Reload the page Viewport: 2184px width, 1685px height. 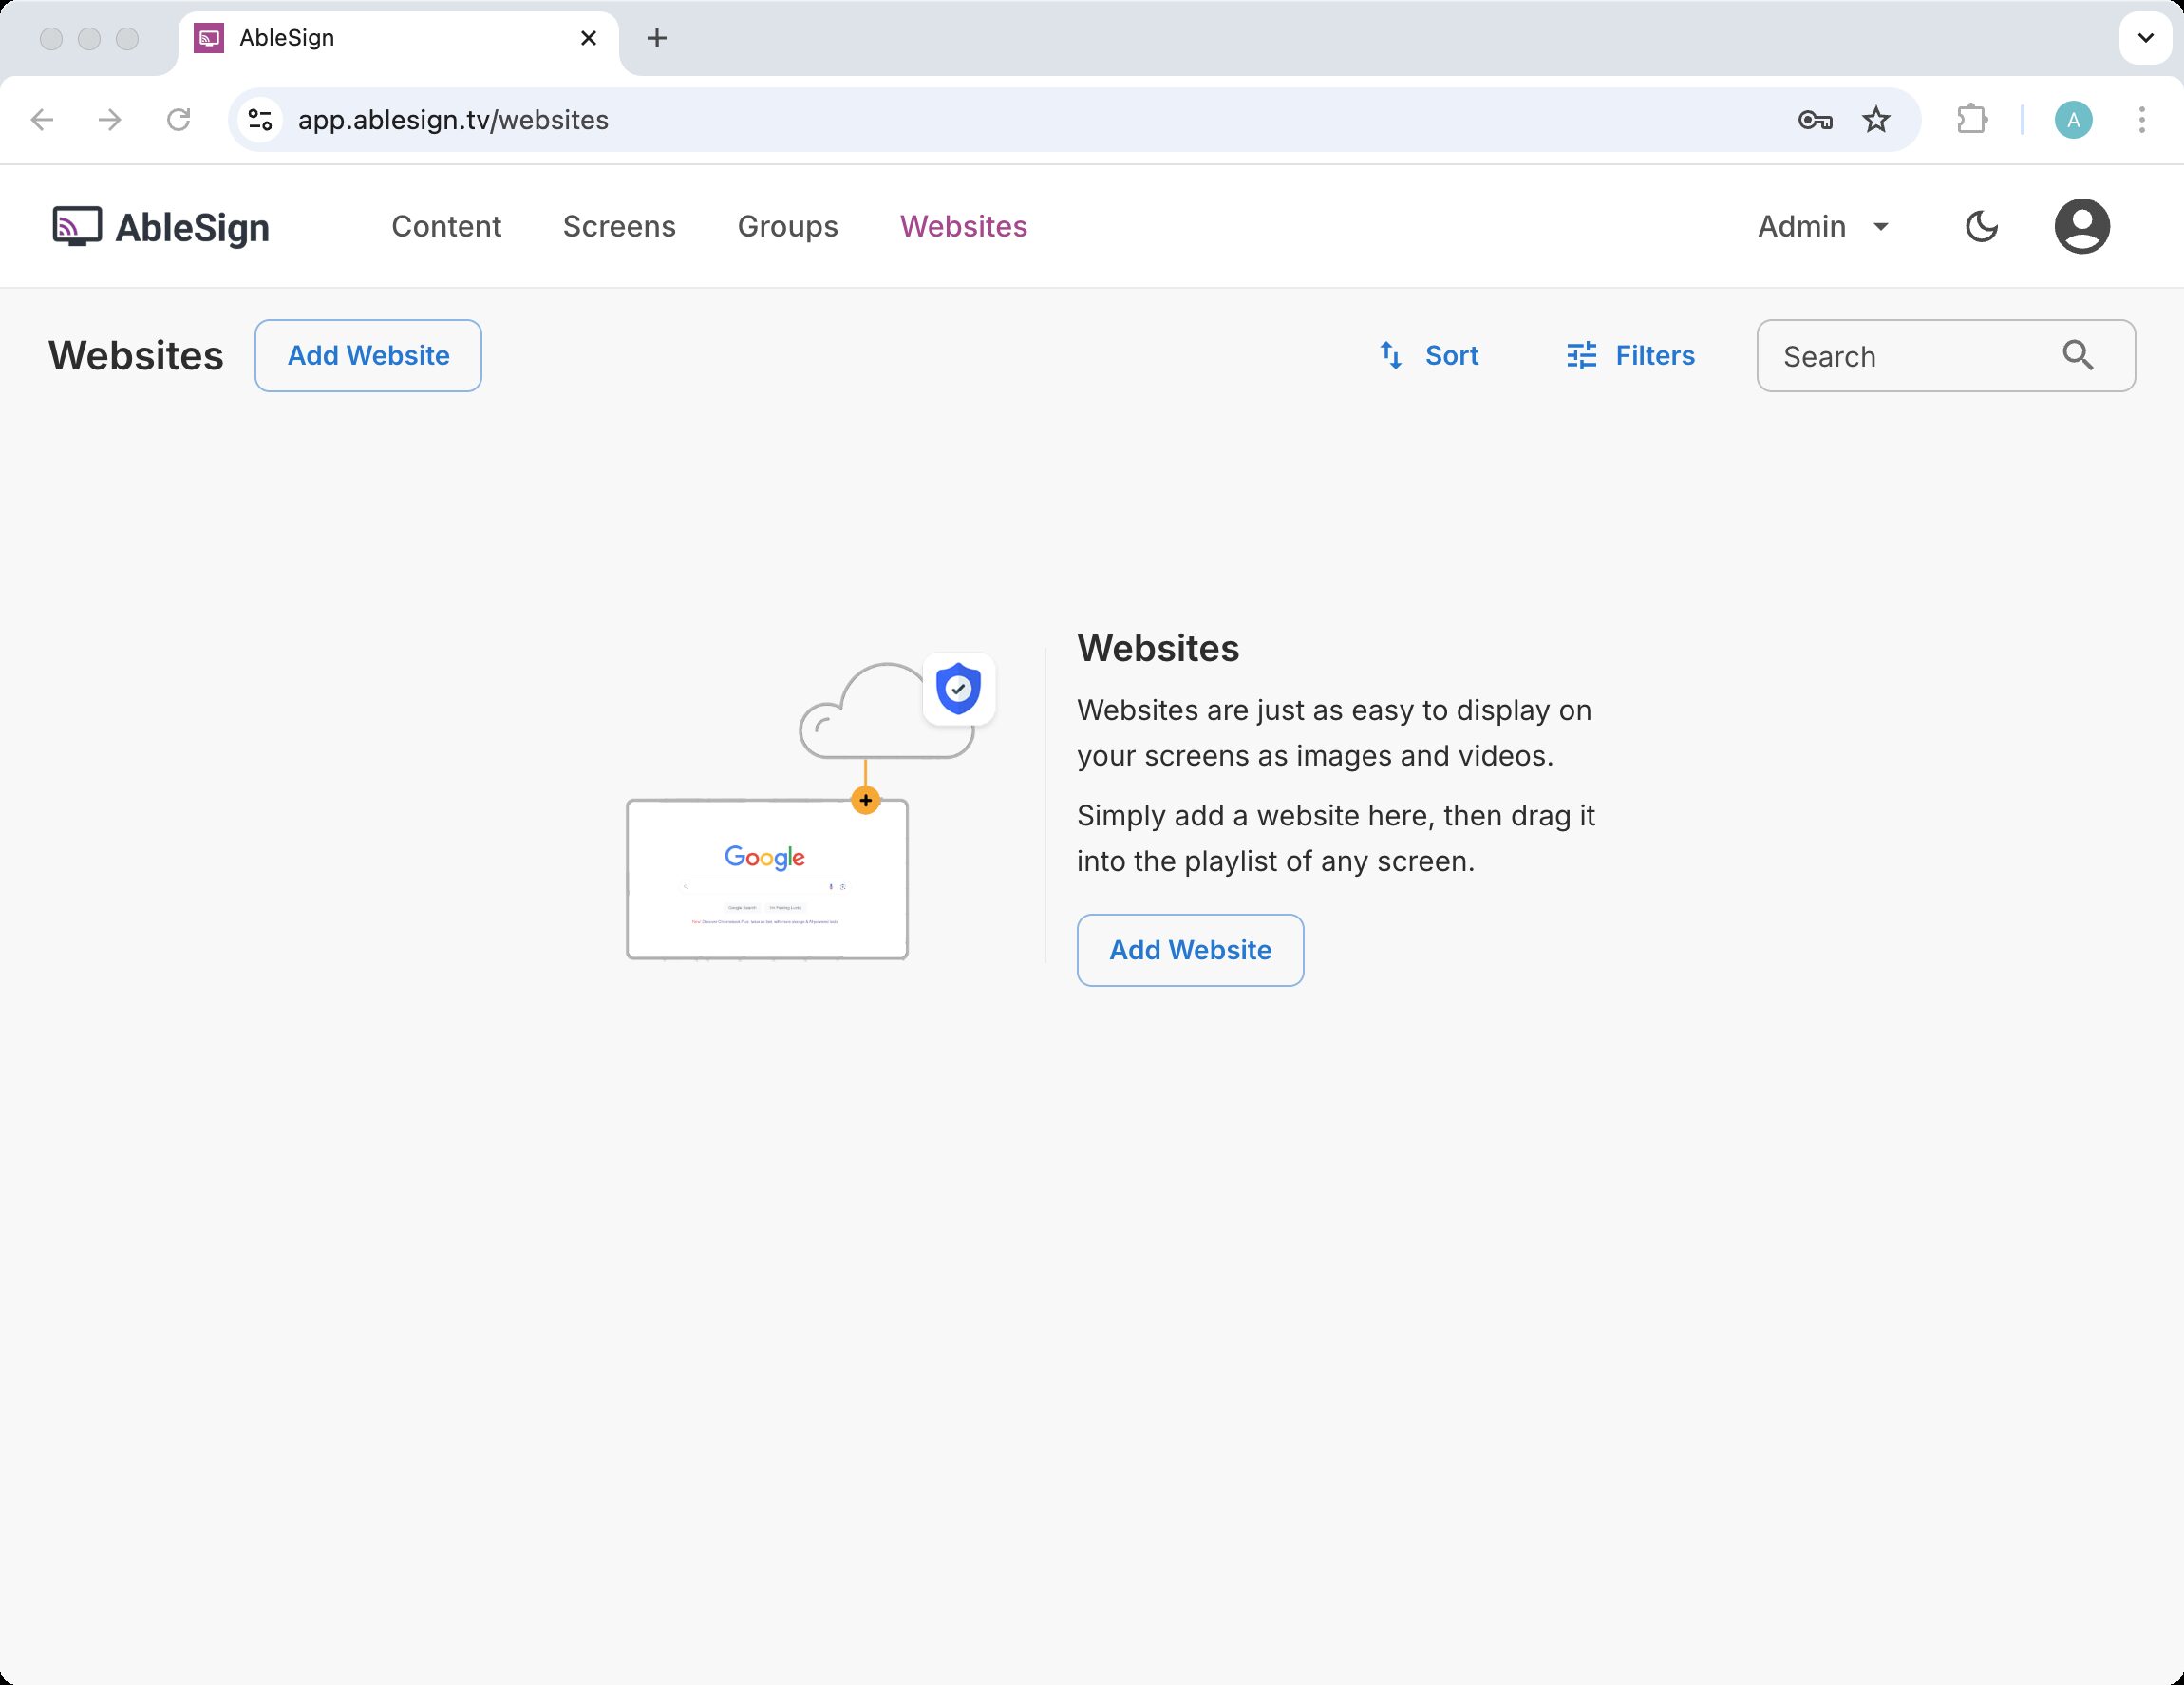click(x=178, y=120)
